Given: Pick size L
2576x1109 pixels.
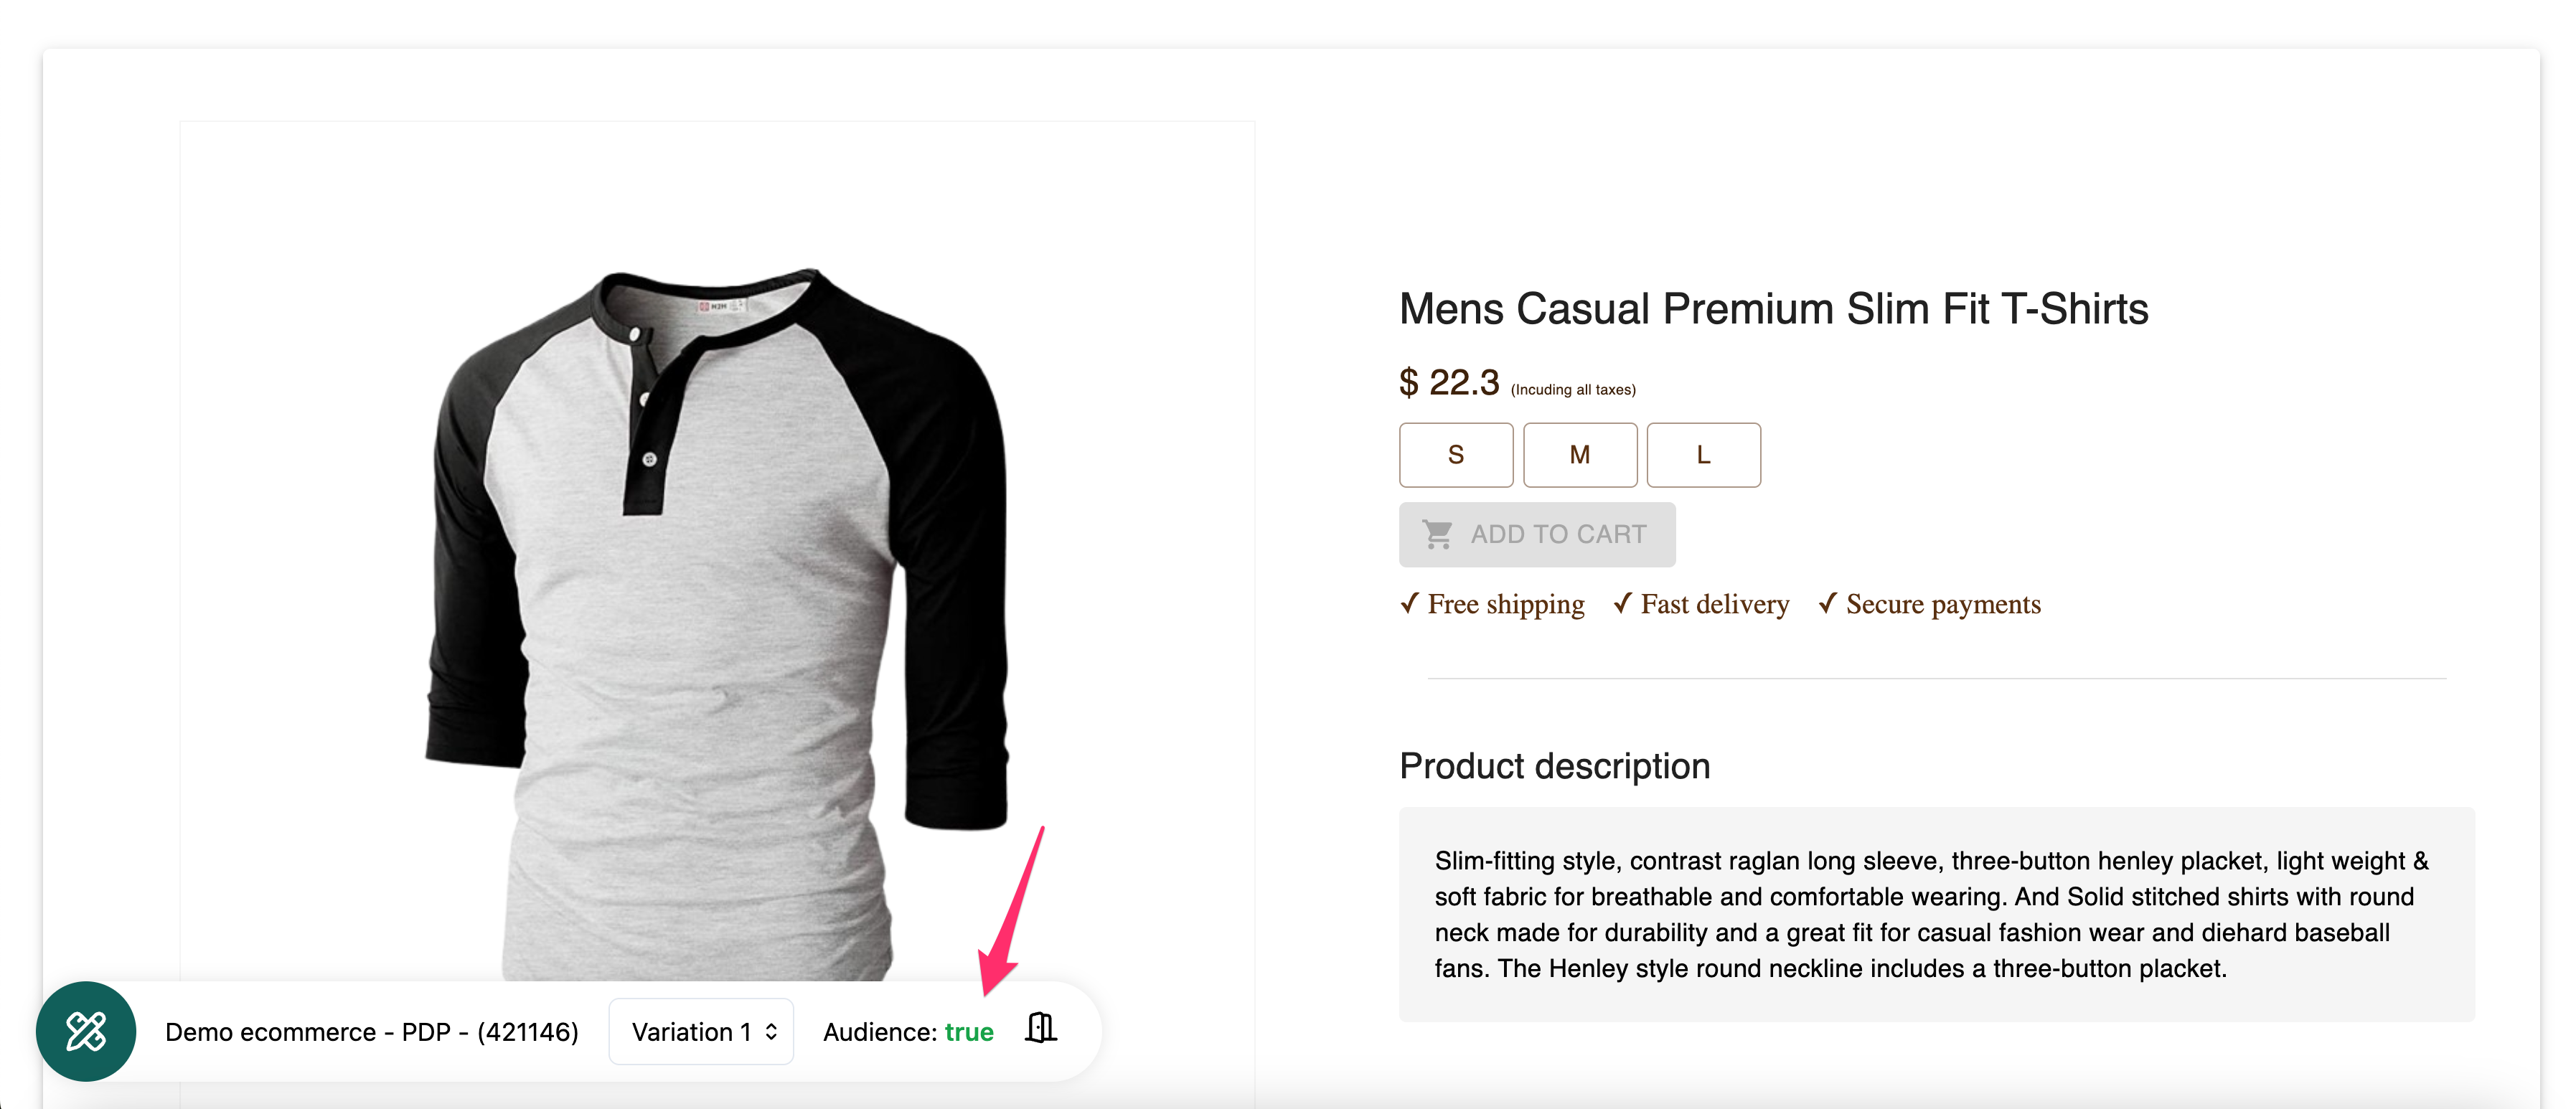Looking at the screenshot, I should (x=1703, y=455).
